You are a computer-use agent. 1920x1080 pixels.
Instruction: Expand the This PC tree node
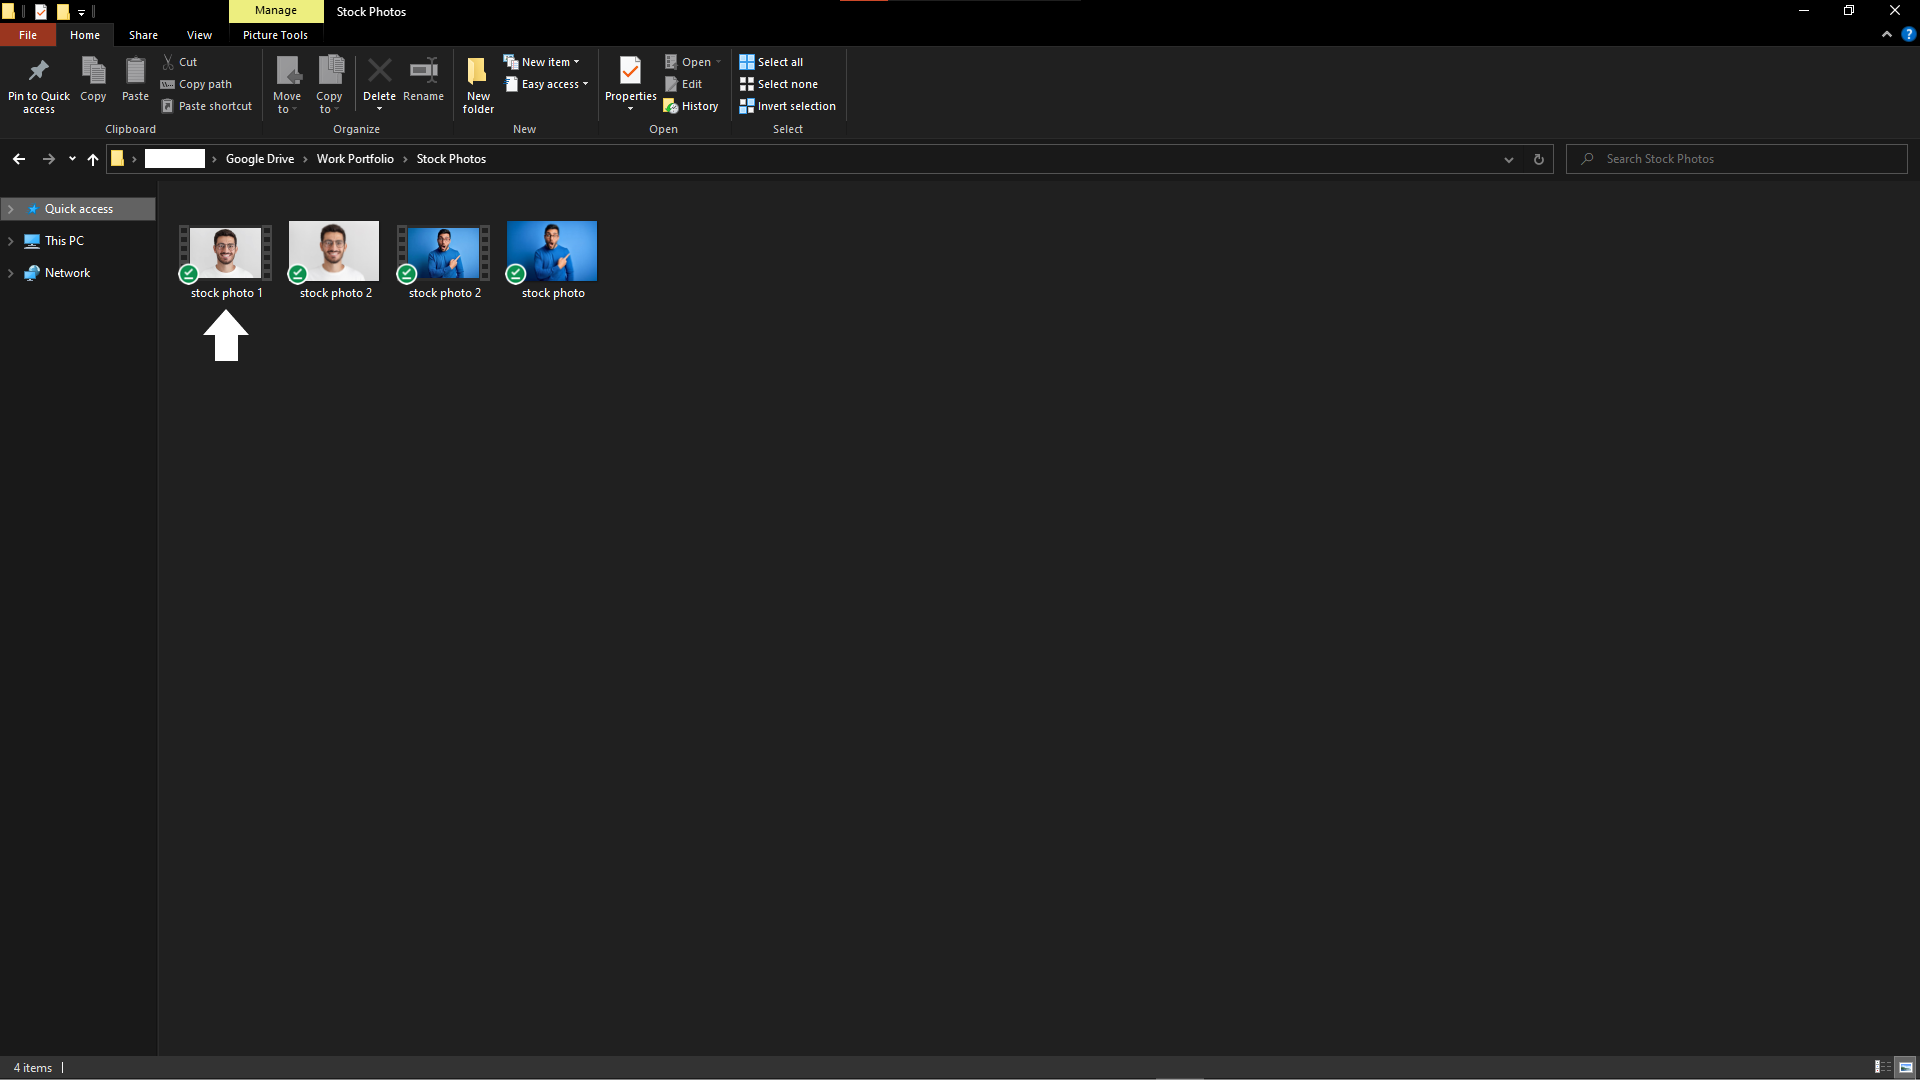tap(11, 241)
